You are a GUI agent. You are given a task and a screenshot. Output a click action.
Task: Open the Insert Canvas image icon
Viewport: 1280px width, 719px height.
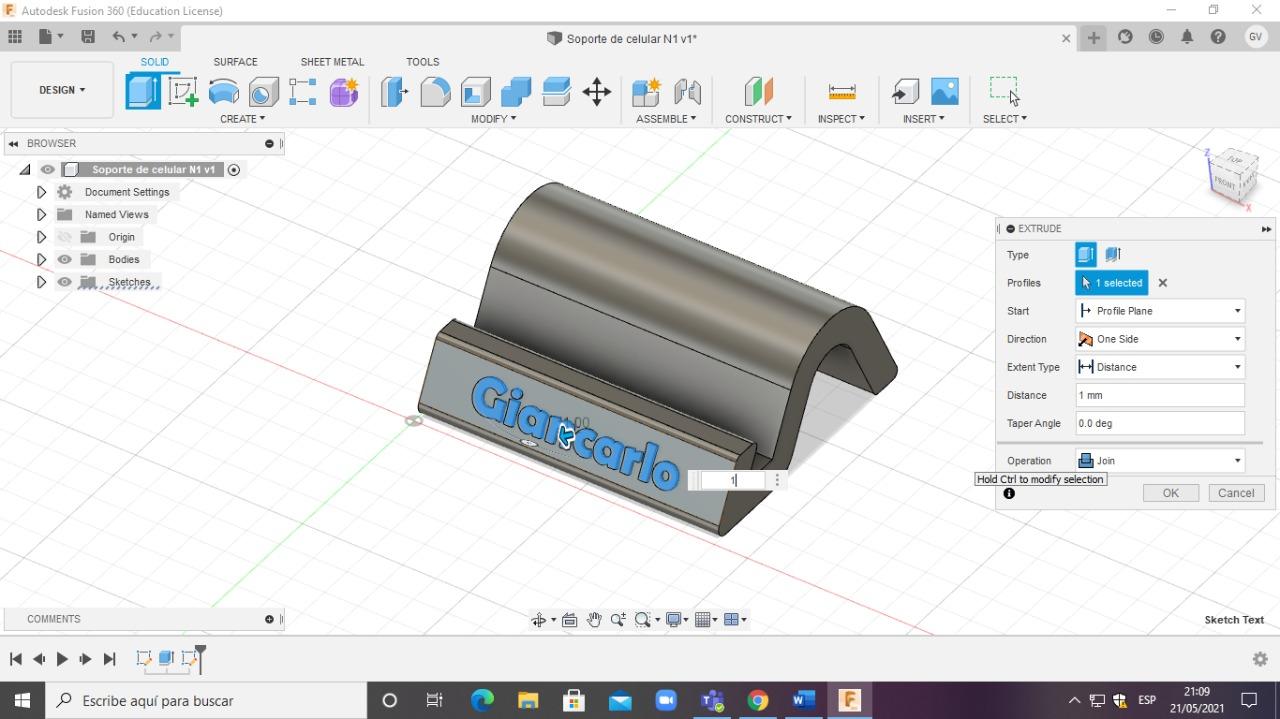point(944,92)
